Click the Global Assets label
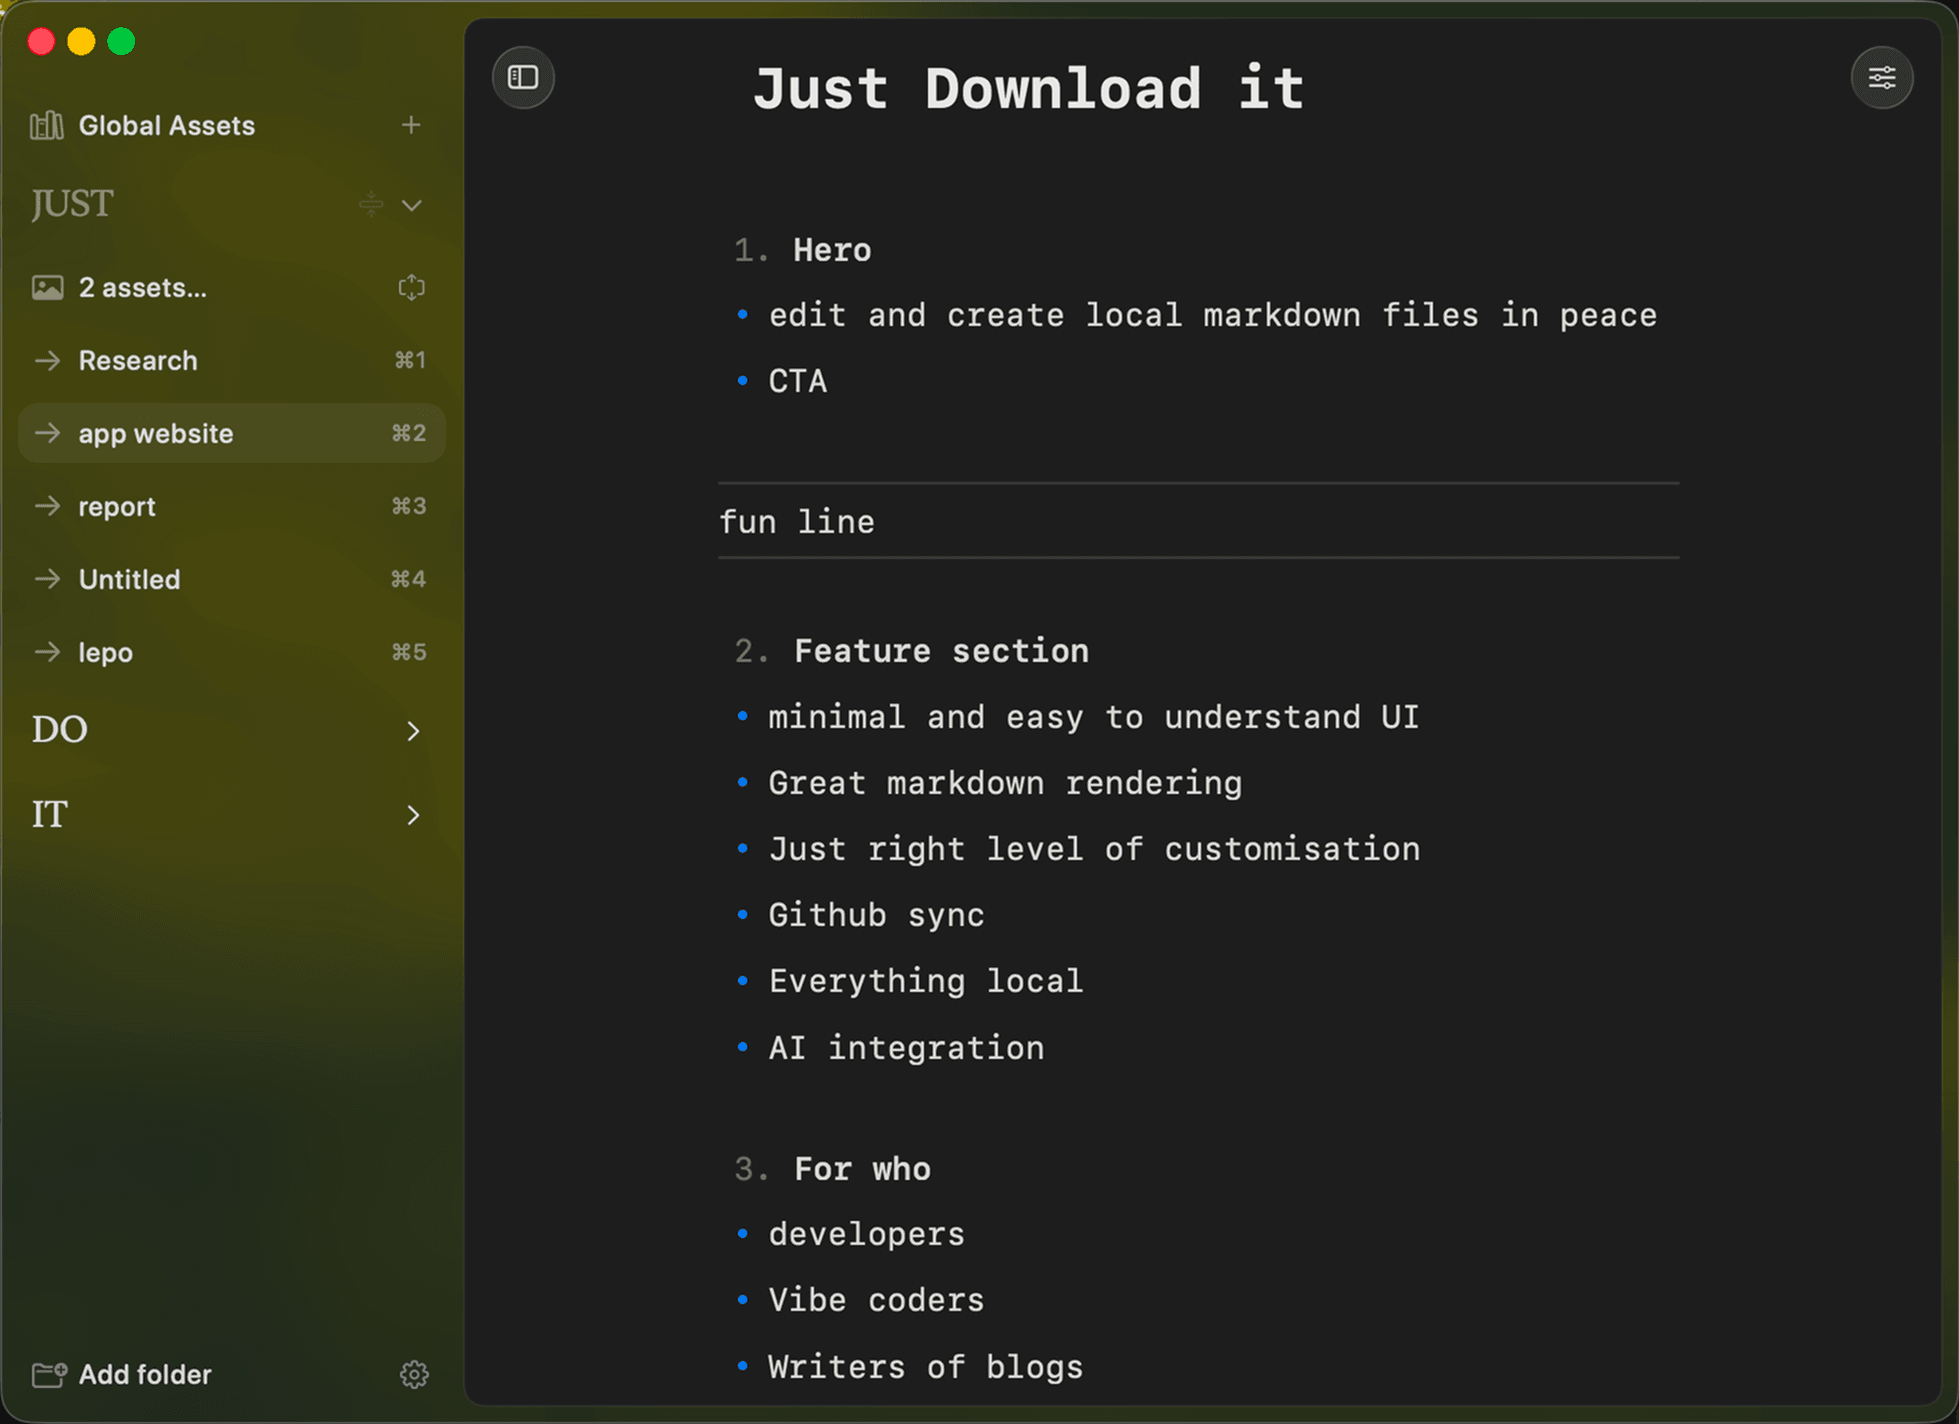Image resolution: width=1959 pixels, height=1424 pixels. pos(167,125)
